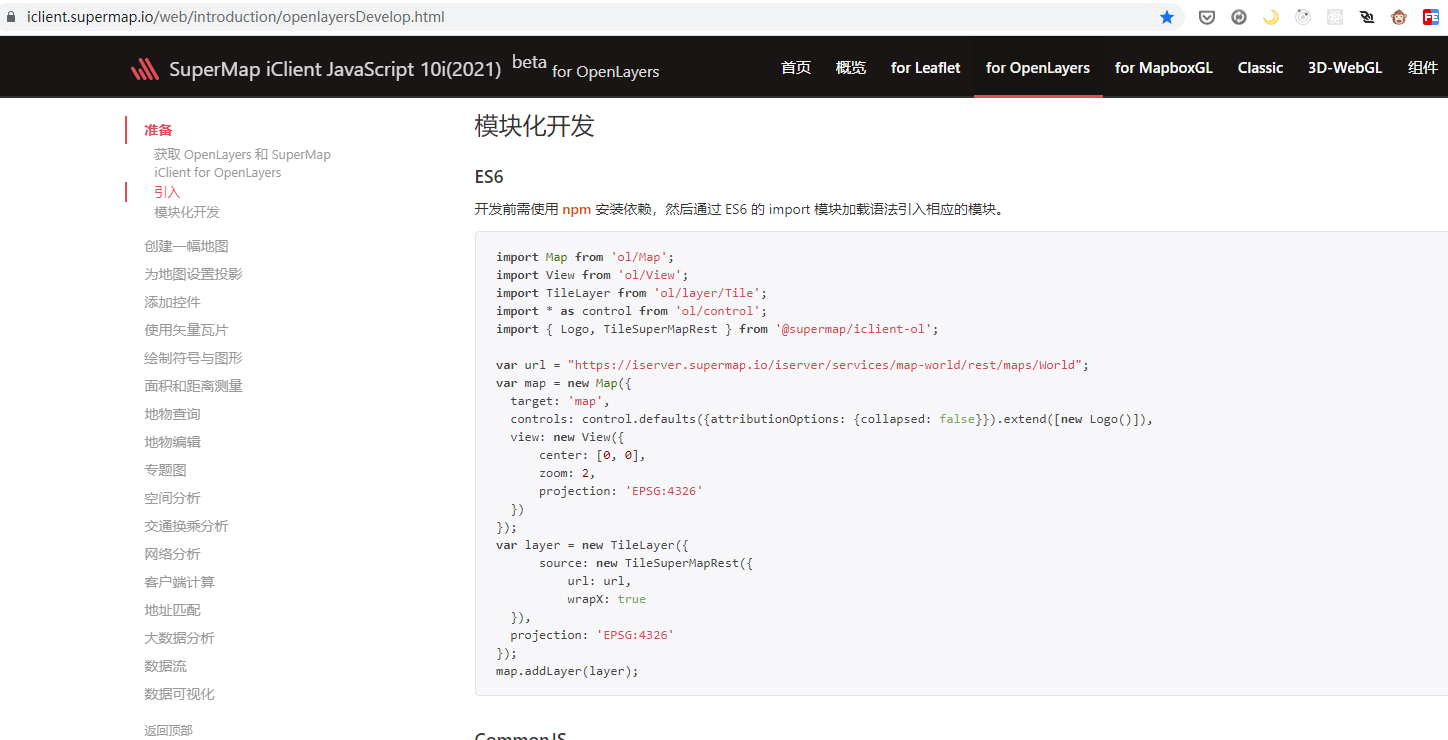Image resolution: width=1448 pixels, height=740 pixels.
Task: Go to the 3D-WebGL nav tab
Action: (x=1345, y=68)
